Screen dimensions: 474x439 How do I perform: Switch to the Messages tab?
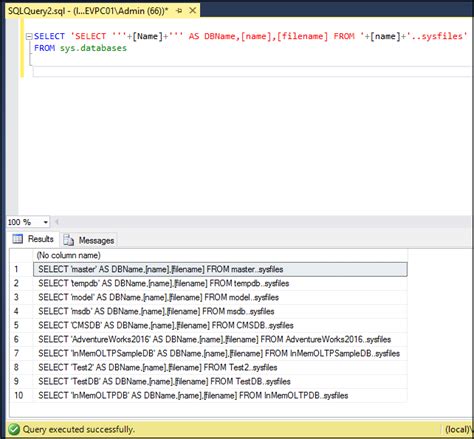(x=89, y=240)
